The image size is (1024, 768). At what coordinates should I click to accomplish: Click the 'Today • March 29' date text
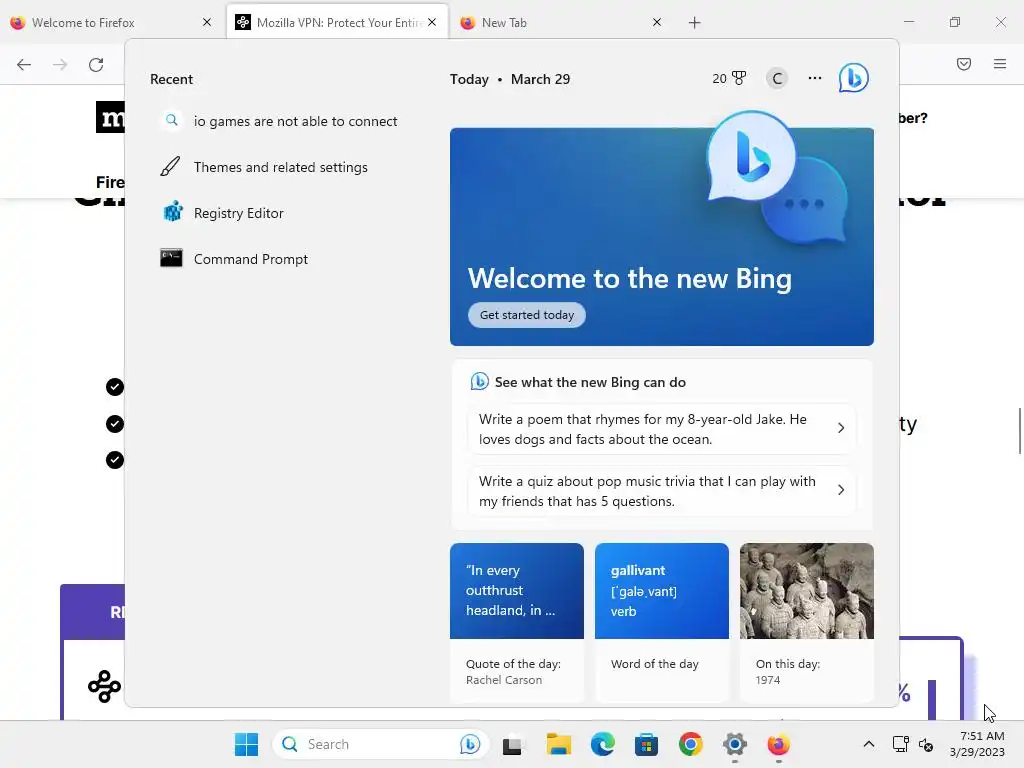tap(509, 79)
